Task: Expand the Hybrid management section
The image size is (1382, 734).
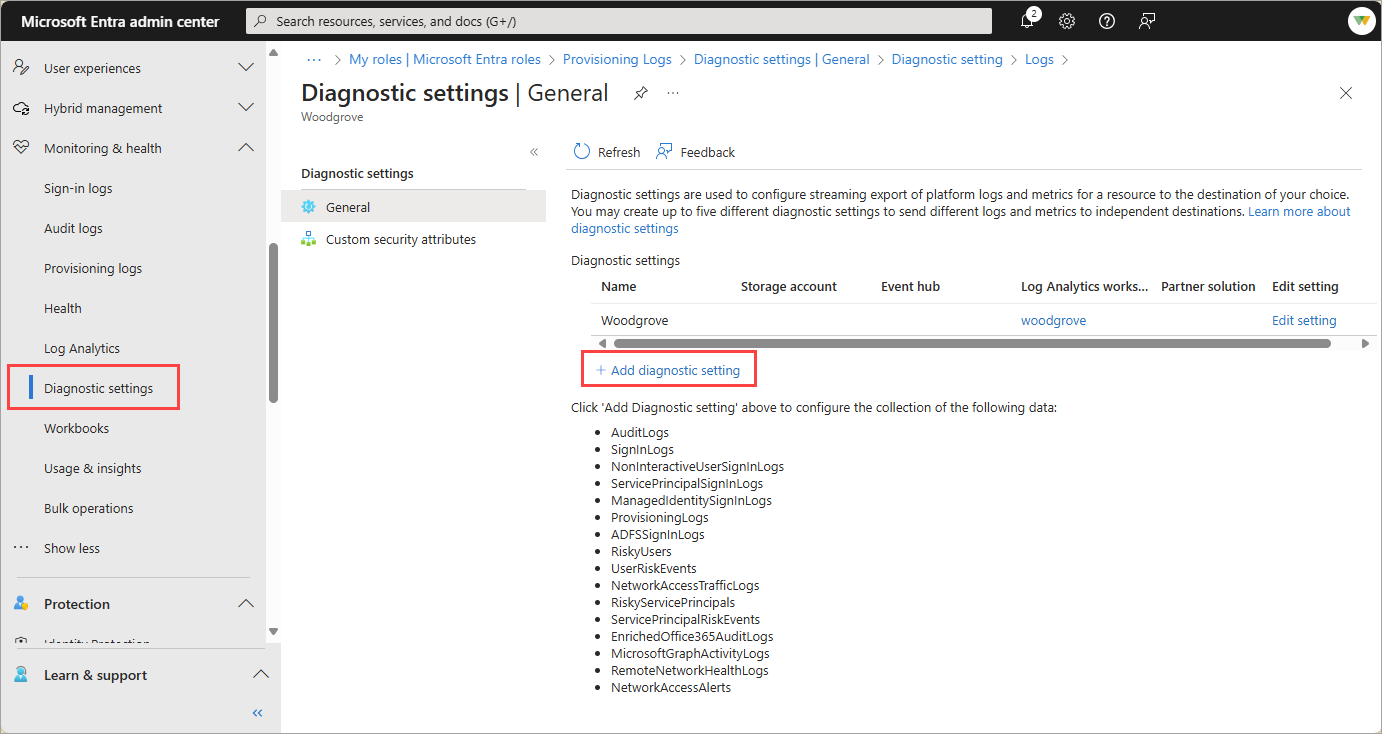Action: (x=245, y=108)
